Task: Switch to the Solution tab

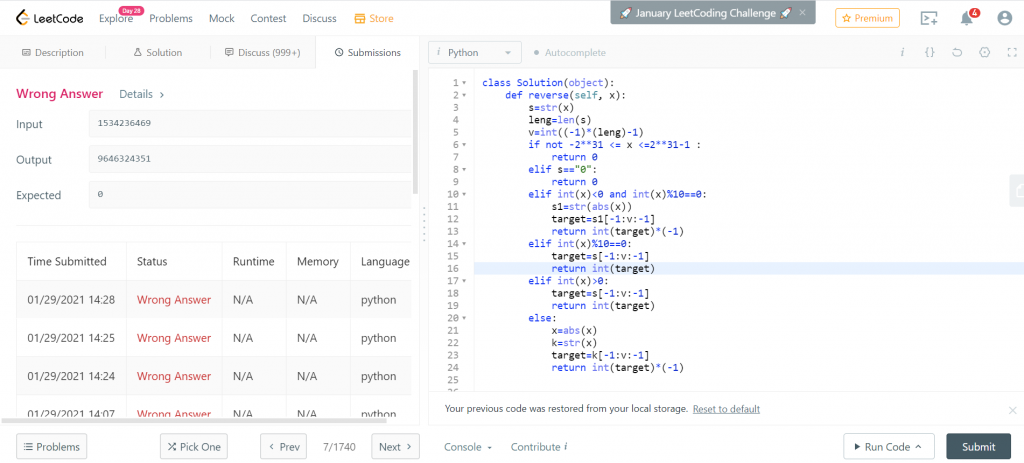Action: click(157, 52)
